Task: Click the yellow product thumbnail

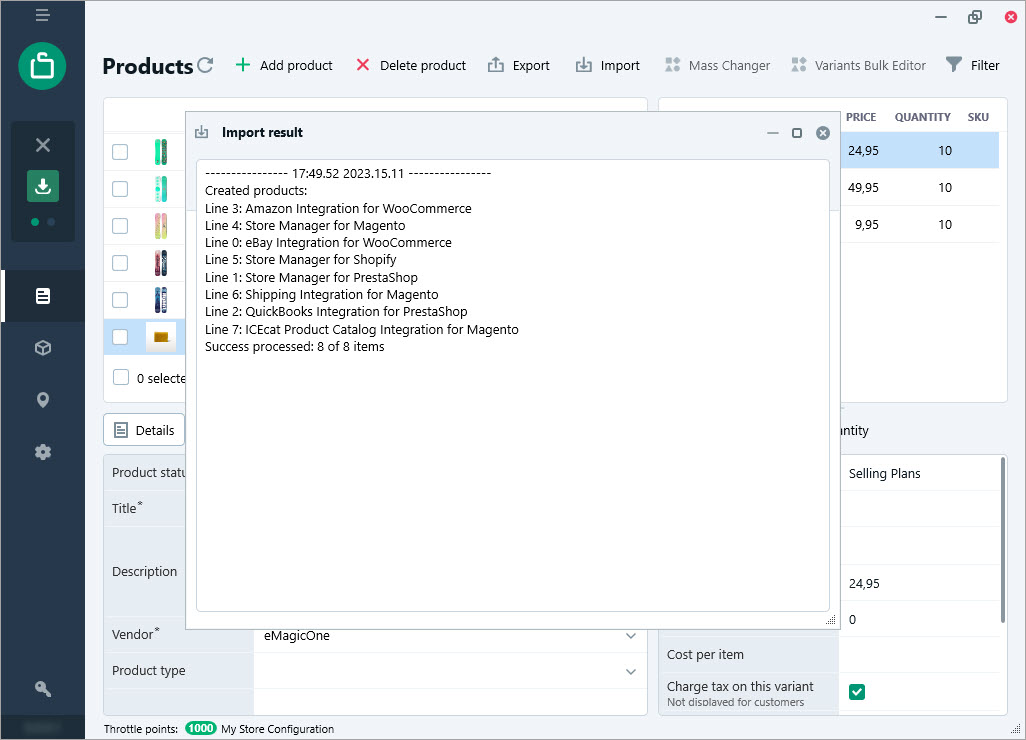Action: [161, 338]
